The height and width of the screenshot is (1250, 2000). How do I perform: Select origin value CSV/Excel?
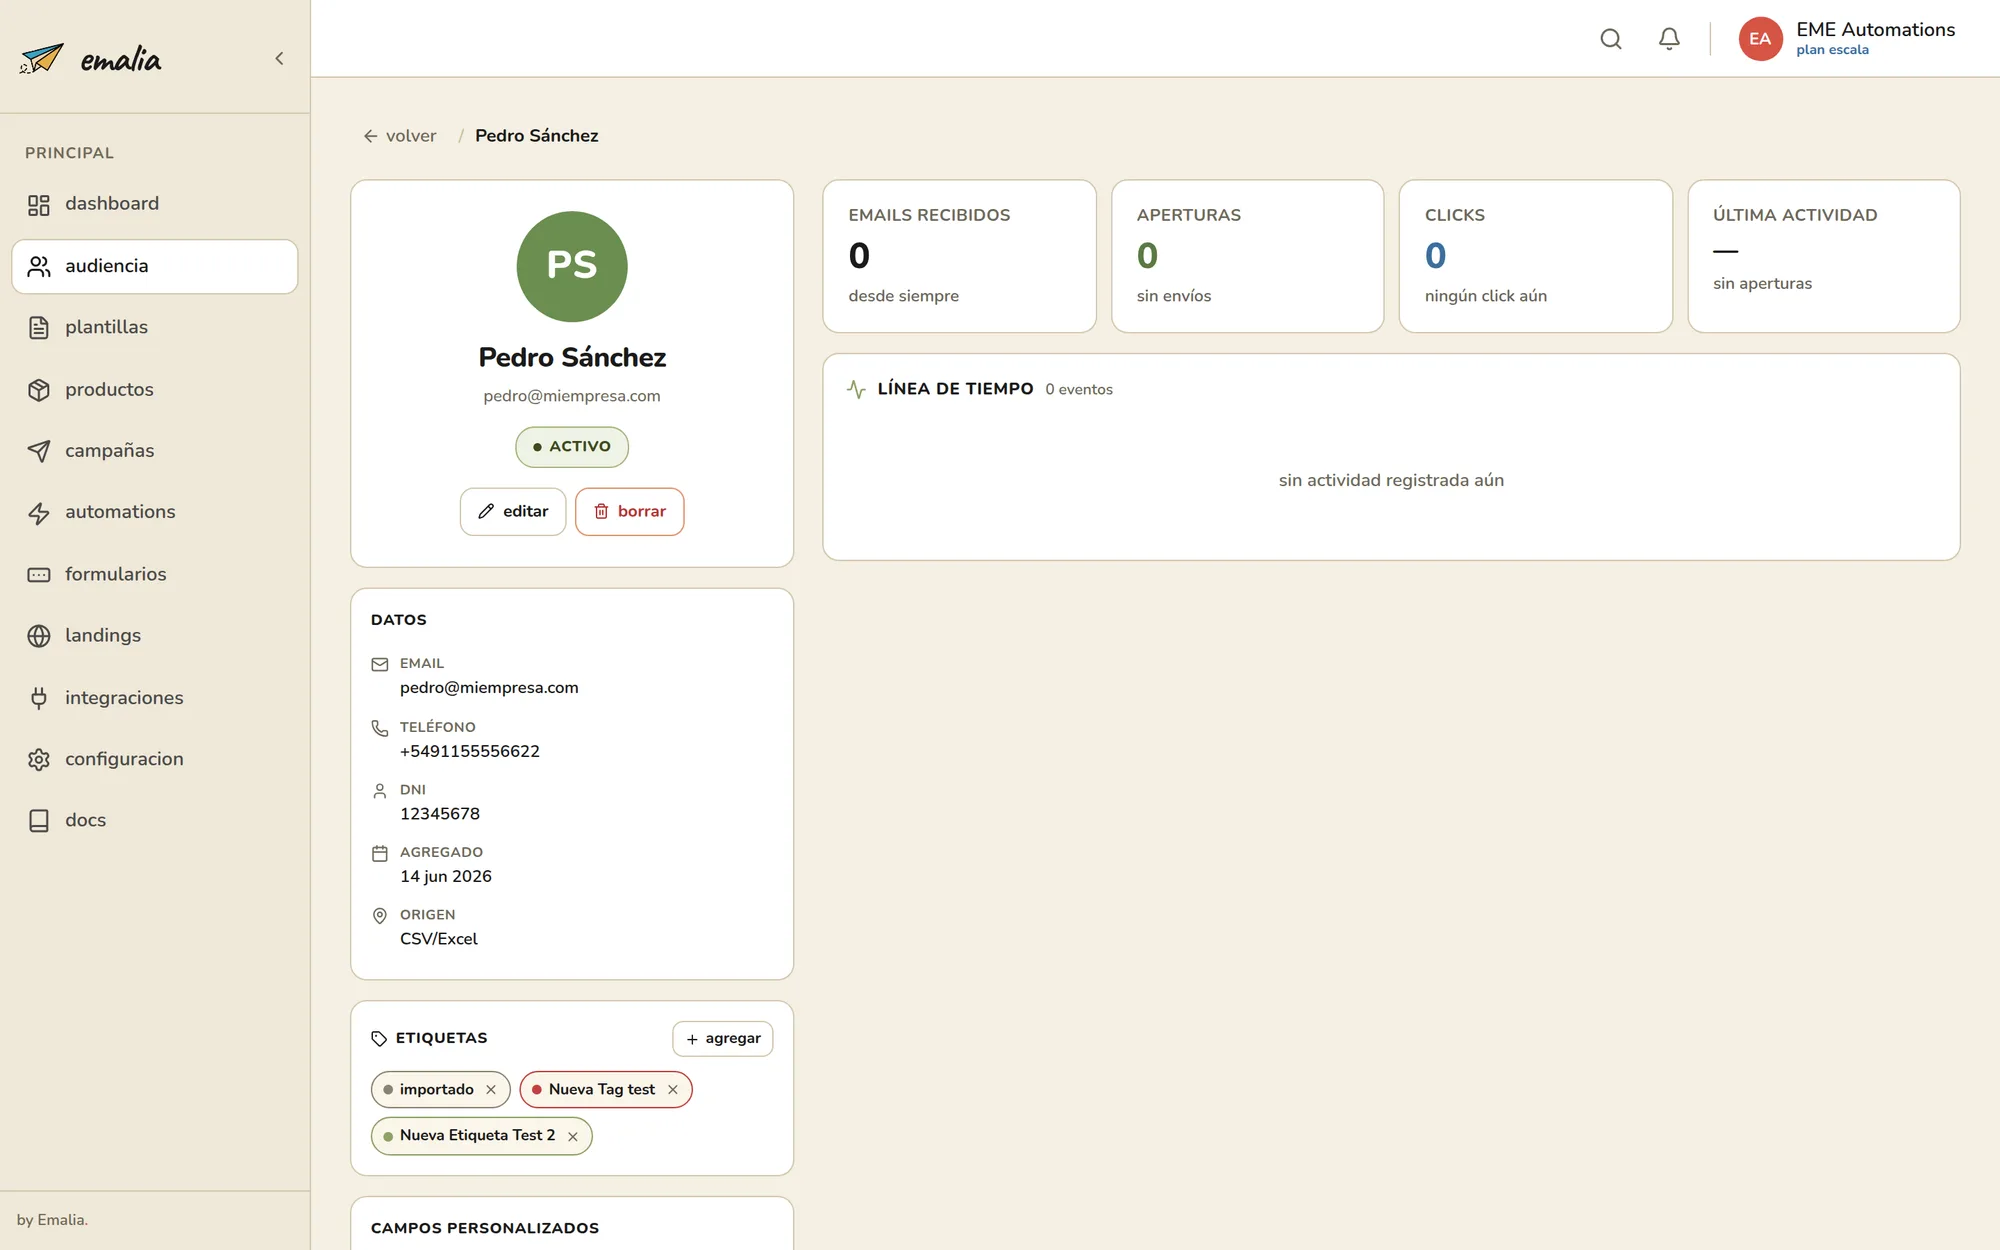439,939
